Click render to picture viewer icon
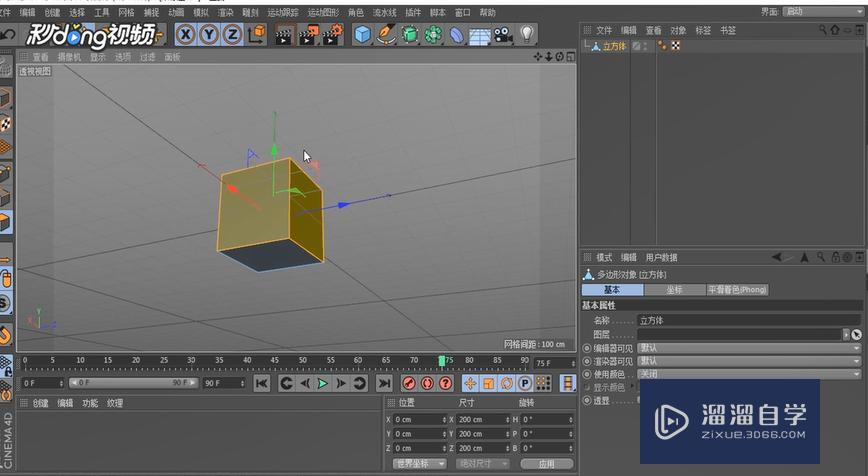 click(308, 35)
